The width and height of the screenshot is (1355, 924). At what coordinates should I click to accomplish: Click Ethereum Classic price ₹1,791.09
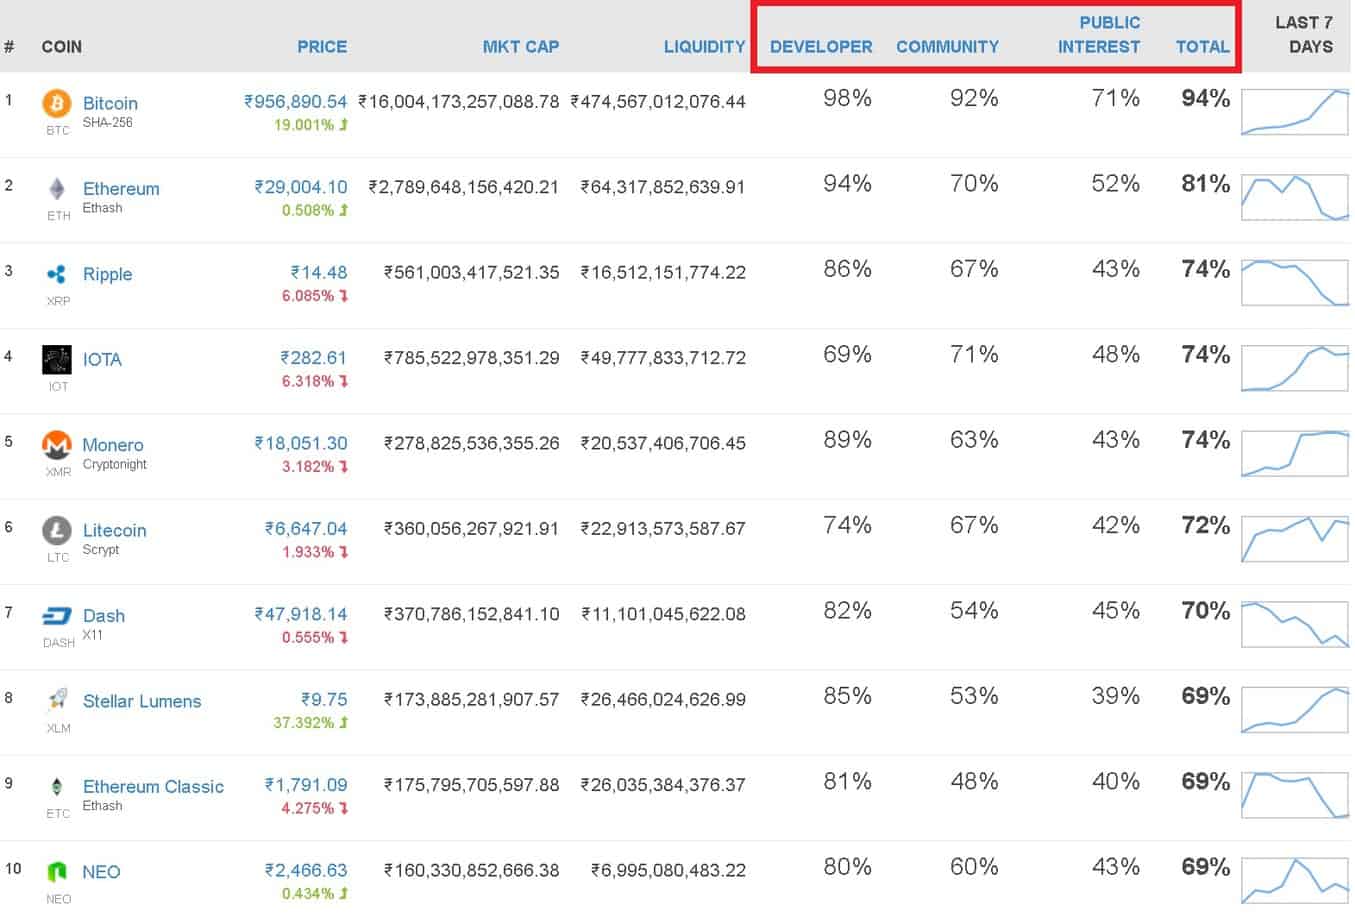coord(306,786)
